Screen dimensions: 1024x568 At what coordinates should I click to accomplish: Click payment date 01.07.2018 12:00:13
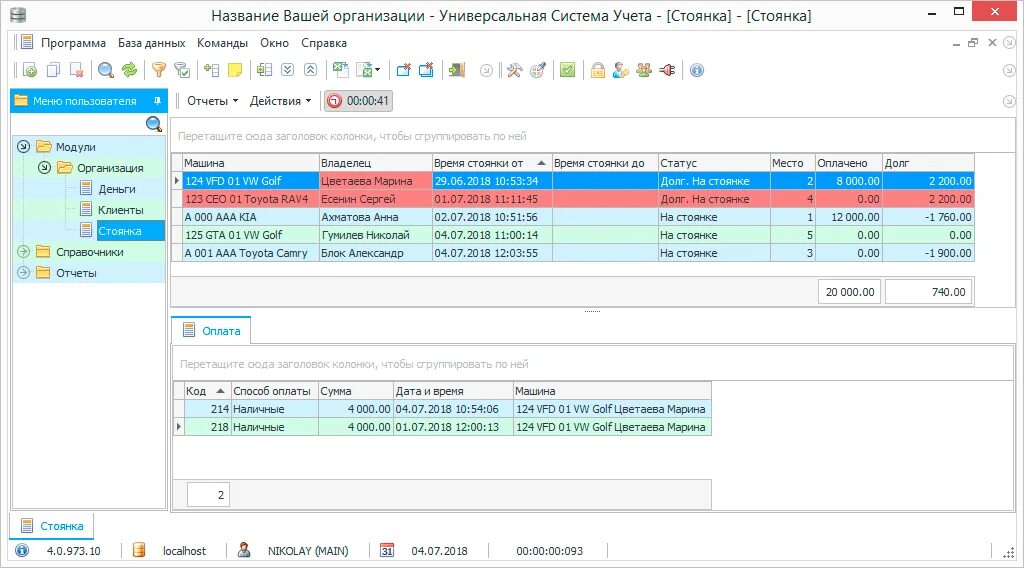click(453, 427)
